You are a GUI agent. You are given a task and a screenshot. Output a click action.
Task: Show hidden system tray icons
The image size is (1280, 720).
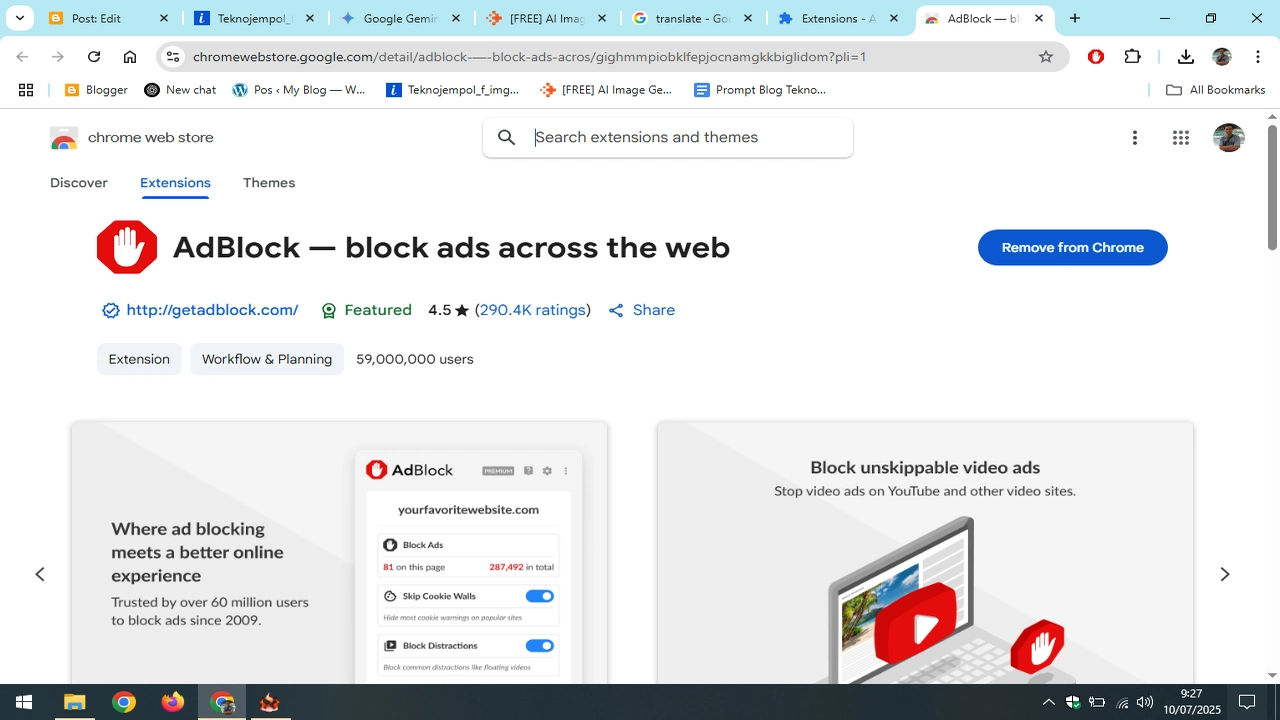click(x=1049, y=702)
